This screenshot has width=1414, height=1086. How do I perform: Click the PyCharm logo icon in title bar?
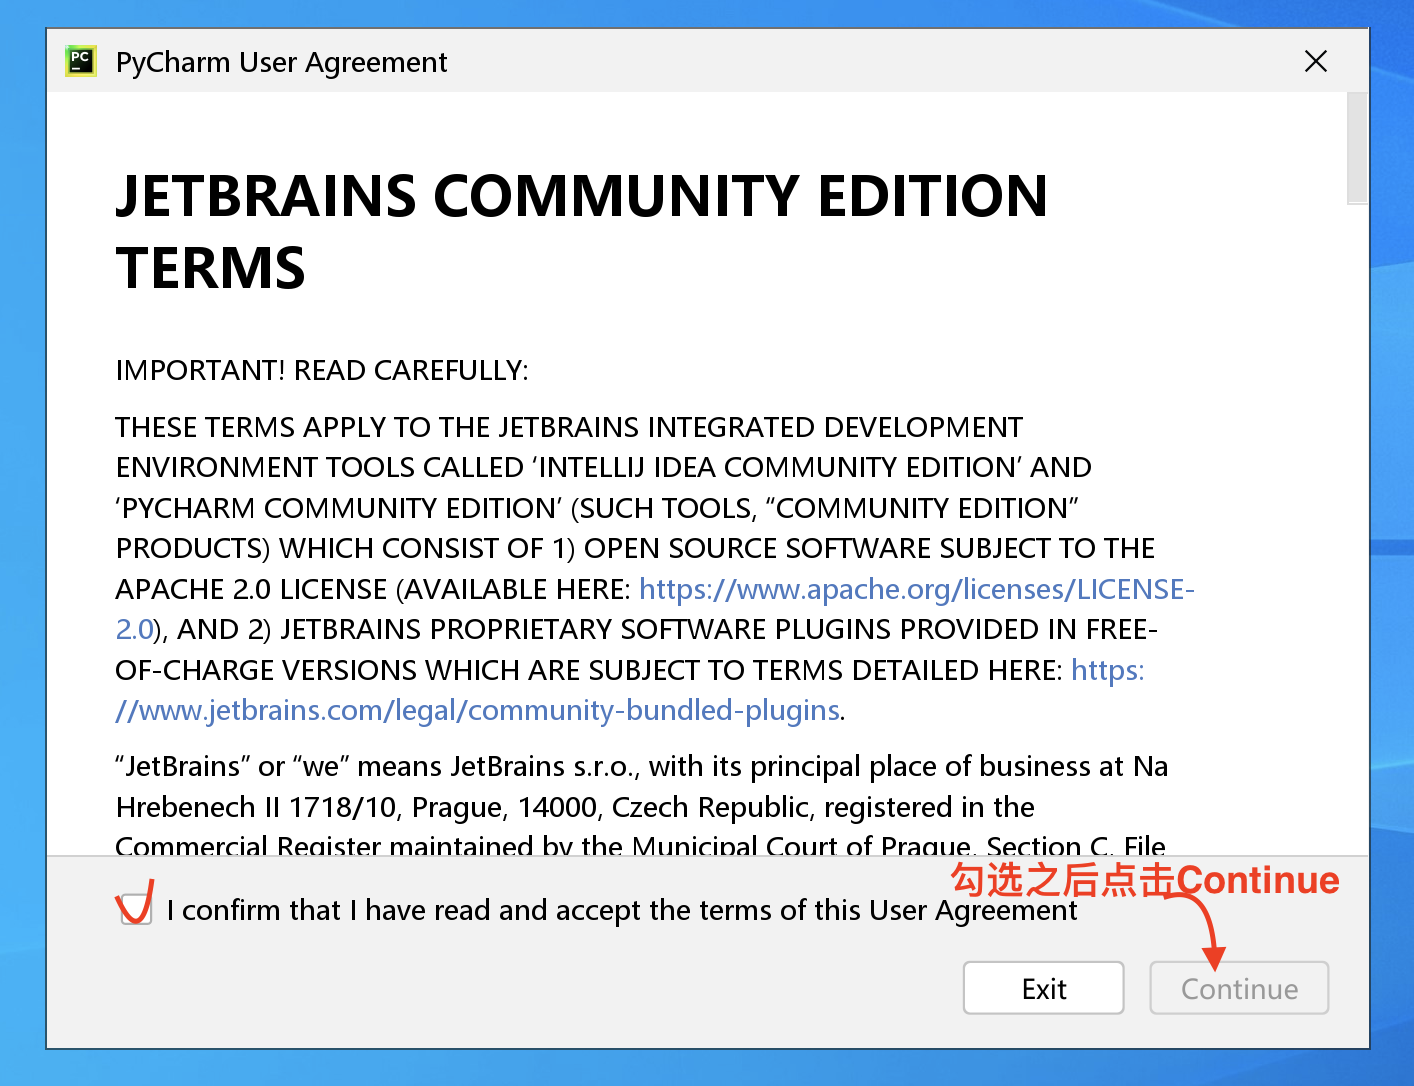(x=81, y=62)
